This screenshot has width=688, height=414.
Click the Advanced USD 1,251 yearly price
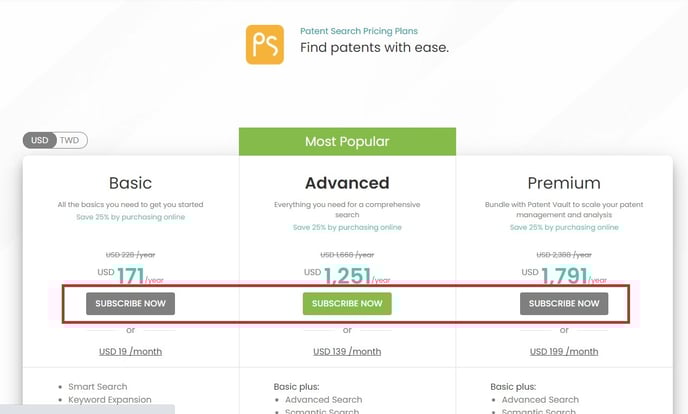tap(347, 275)
